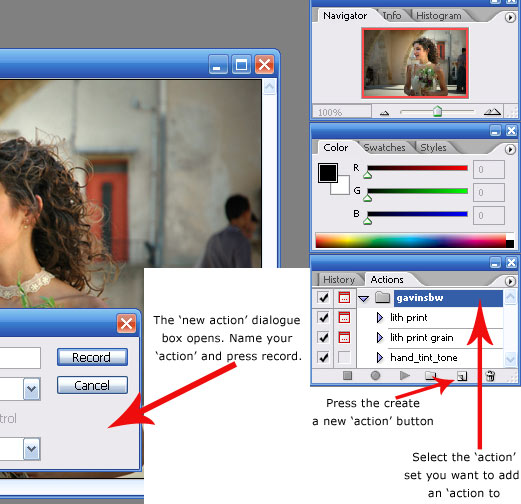Screen dimensions: 521x504
Task: Select the gavinsbw action set row
Action: click(448, 298)
